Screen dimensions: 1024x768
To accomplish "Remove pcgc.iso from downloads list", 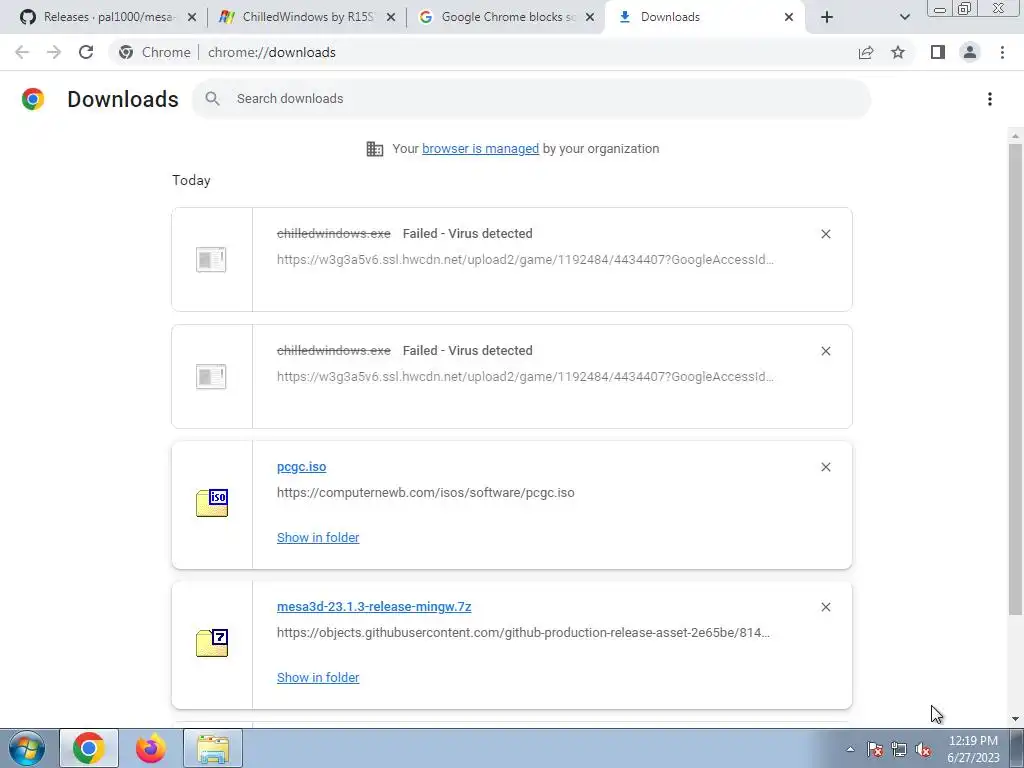I will click(825, 467).
